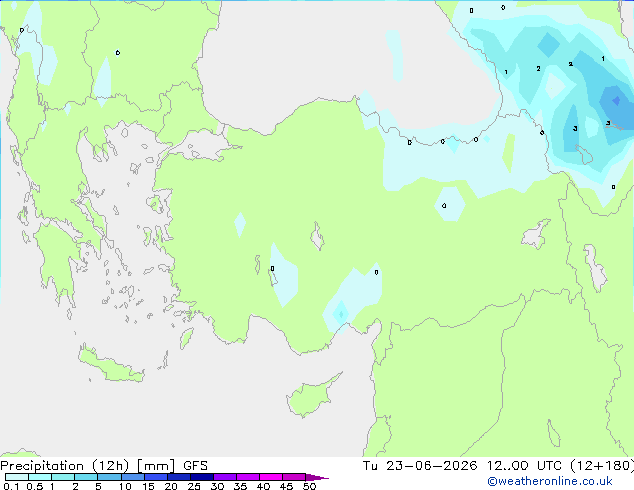This screenshot has width=634, height=490.
Task: Pick the 40–45 mm magenta legend swatch
Action: pos(271,477)
